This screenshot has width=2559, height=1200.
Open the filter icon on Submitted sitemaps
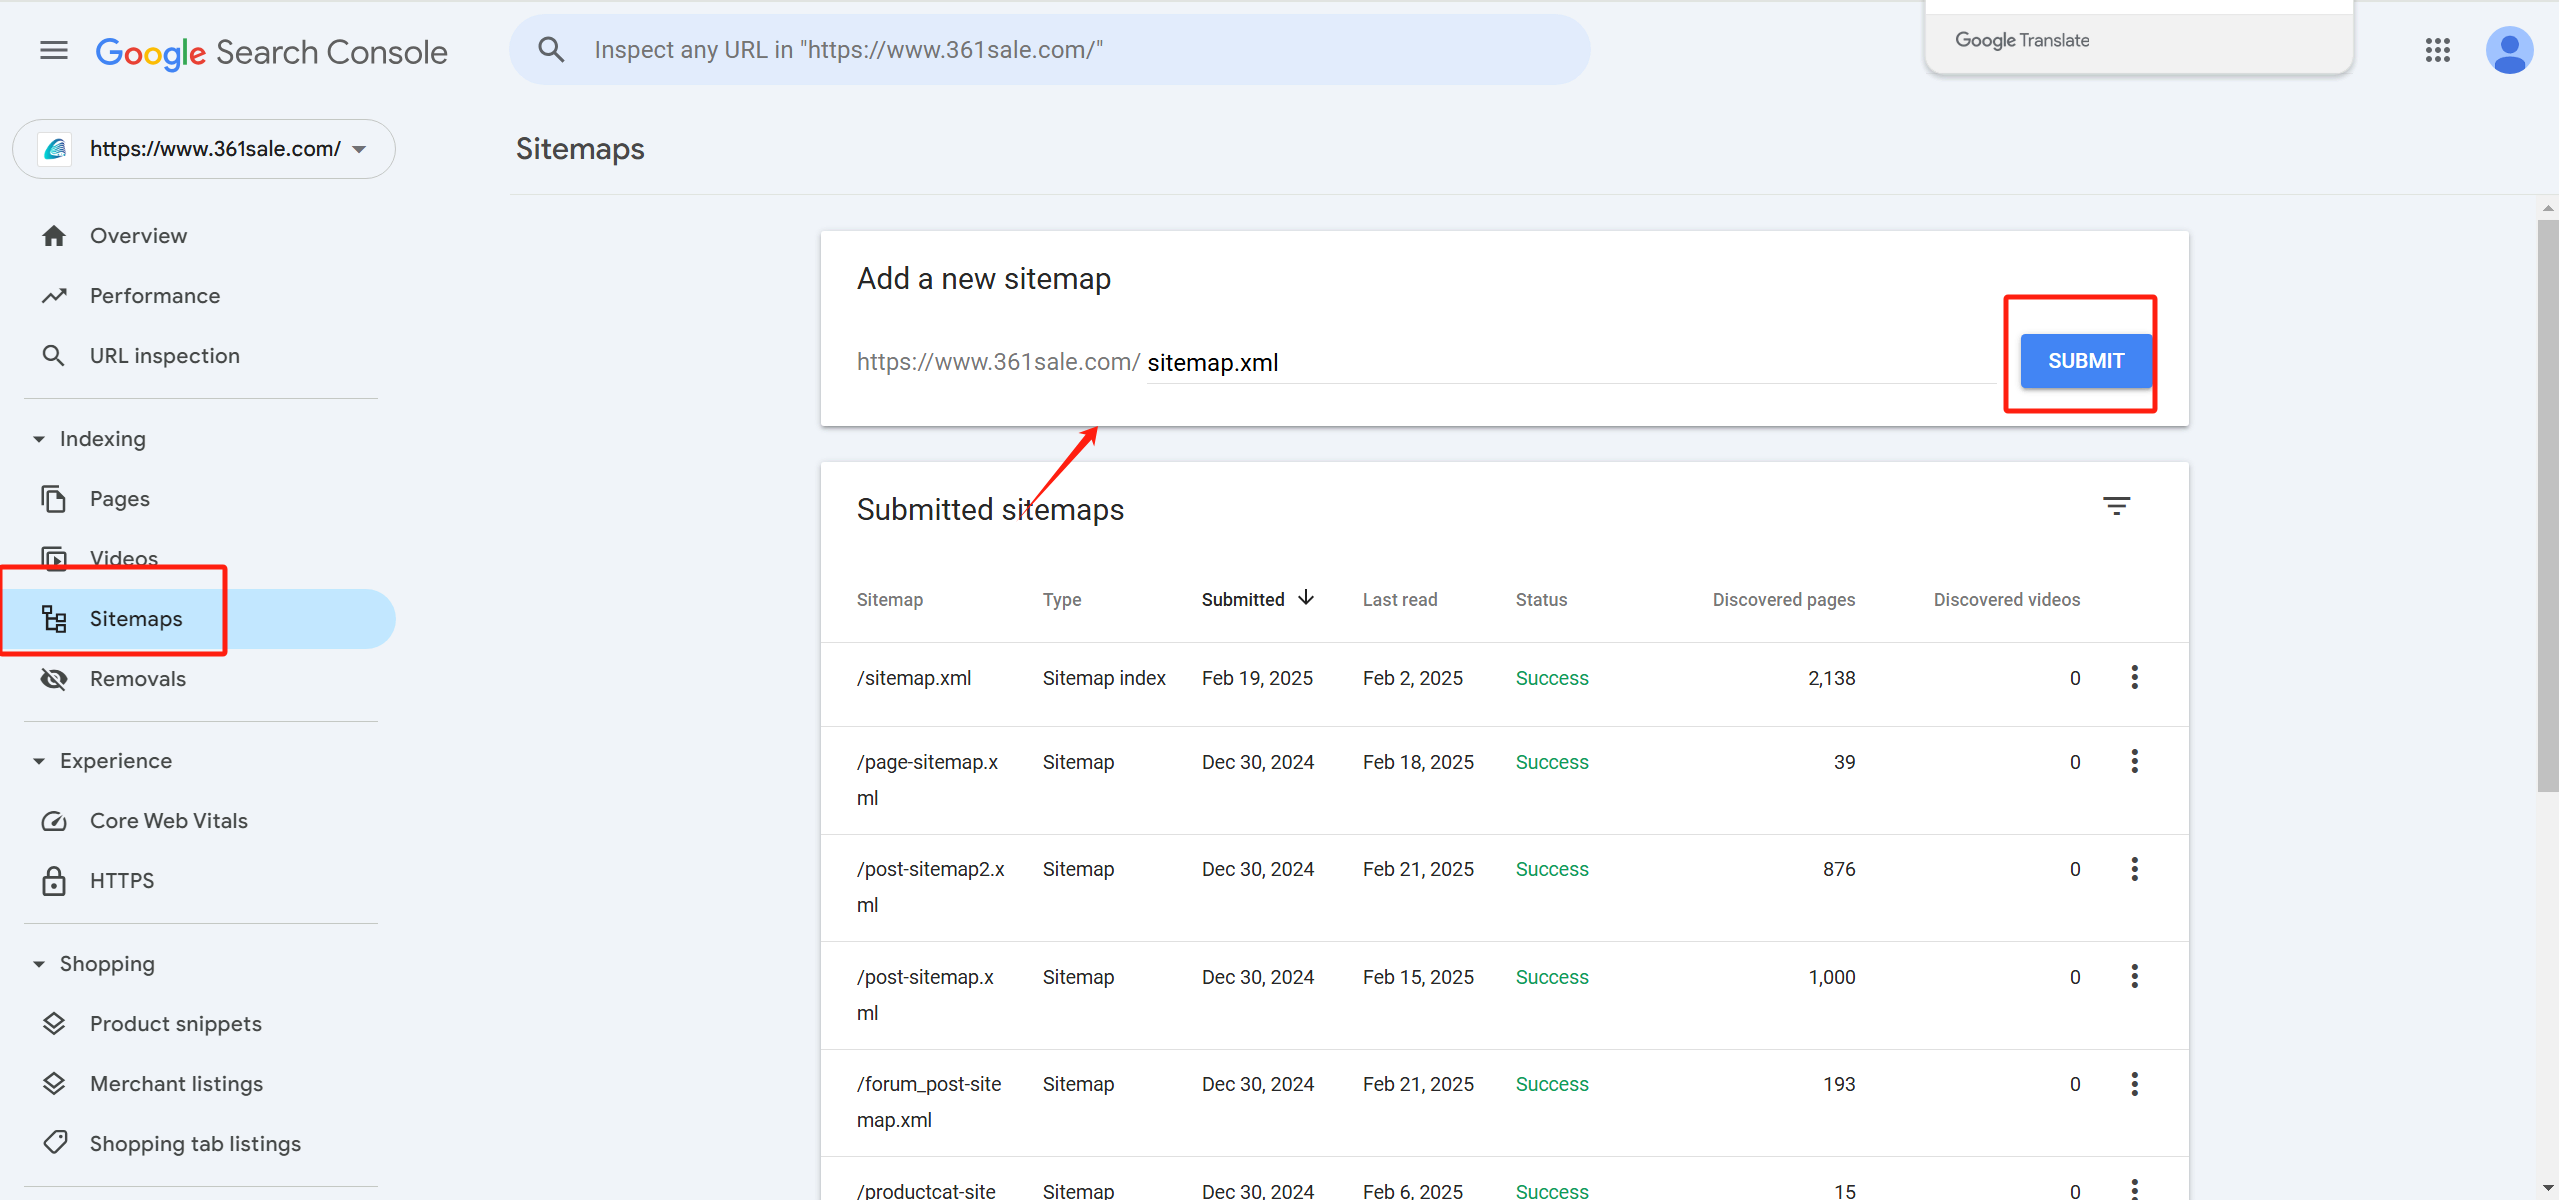[x=2117, y=505]
